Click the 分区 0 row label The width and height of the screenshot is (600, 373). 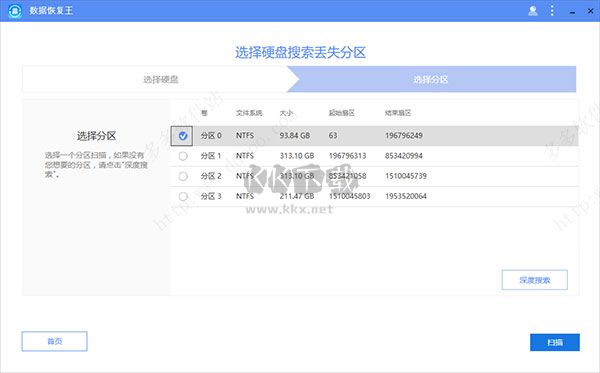(211, 135)
